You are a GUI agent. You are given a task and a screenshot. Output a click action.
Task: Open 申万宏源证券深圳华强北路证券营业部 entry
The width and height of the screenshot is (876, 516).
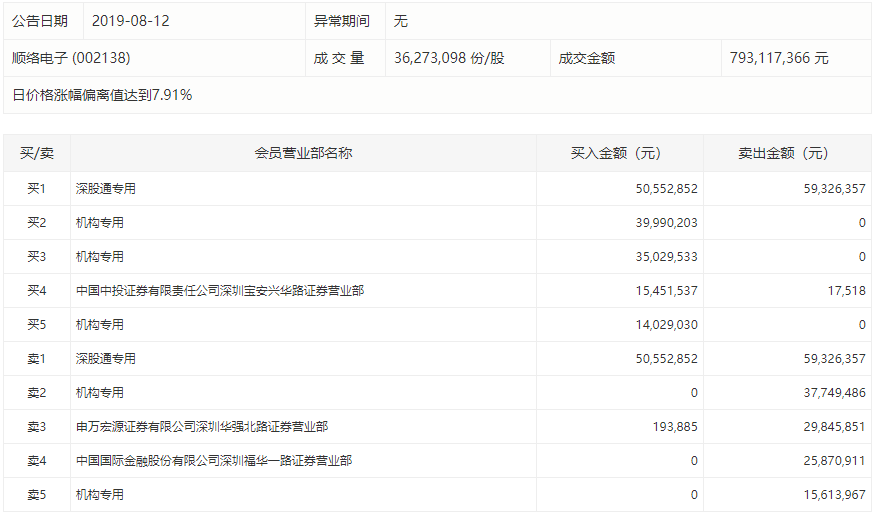coord(202,427)
